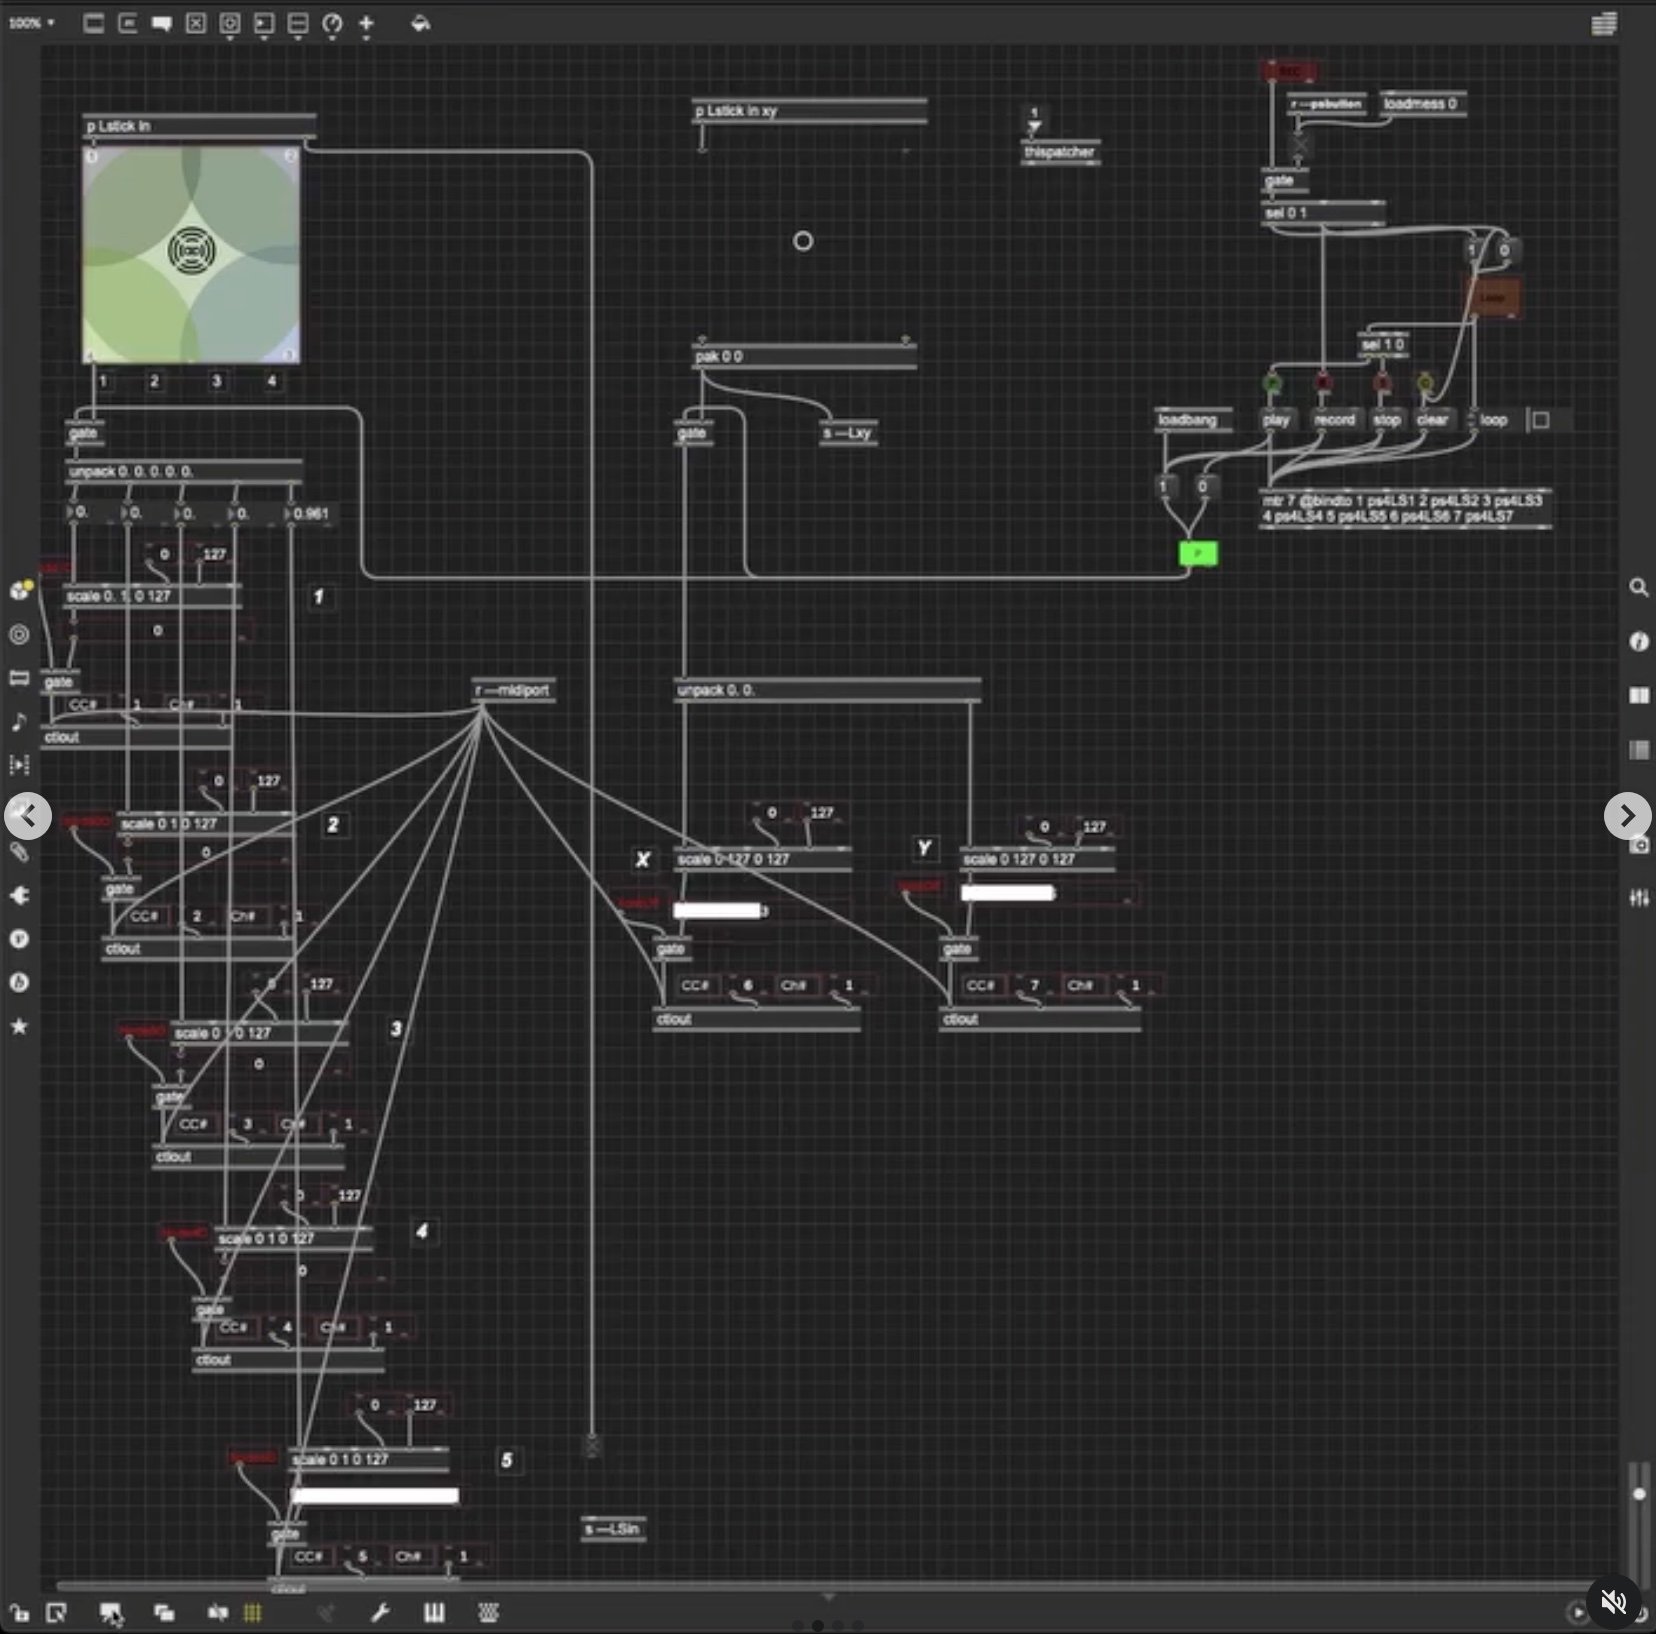The image size is (1656, 1634).
Task: Add a toggle object from toolbar
Action: 196,23
